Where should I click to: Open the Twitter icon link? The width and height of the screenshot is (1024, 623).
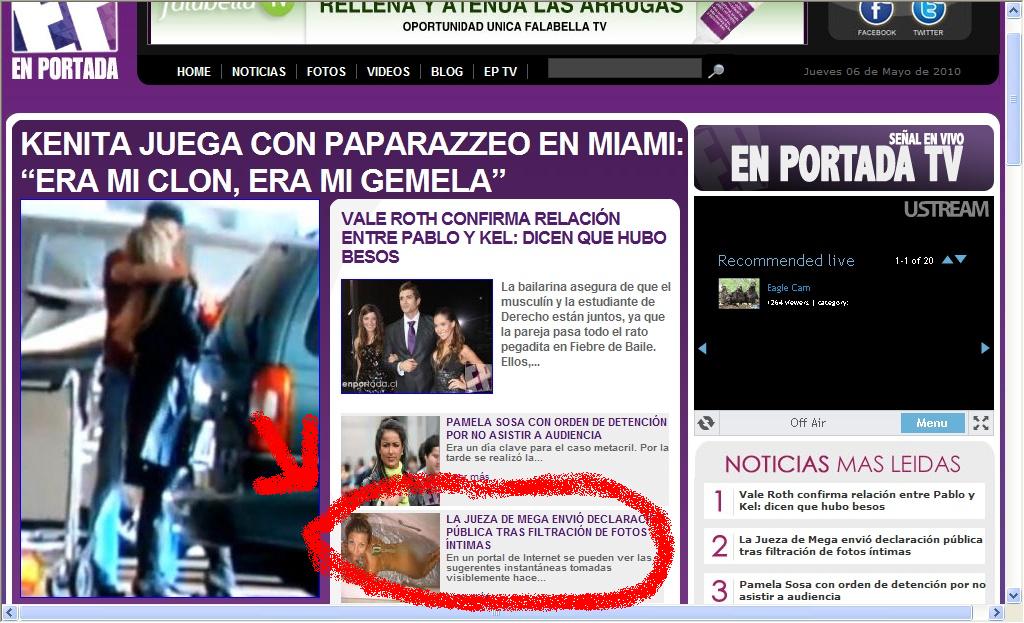[928, 13]
